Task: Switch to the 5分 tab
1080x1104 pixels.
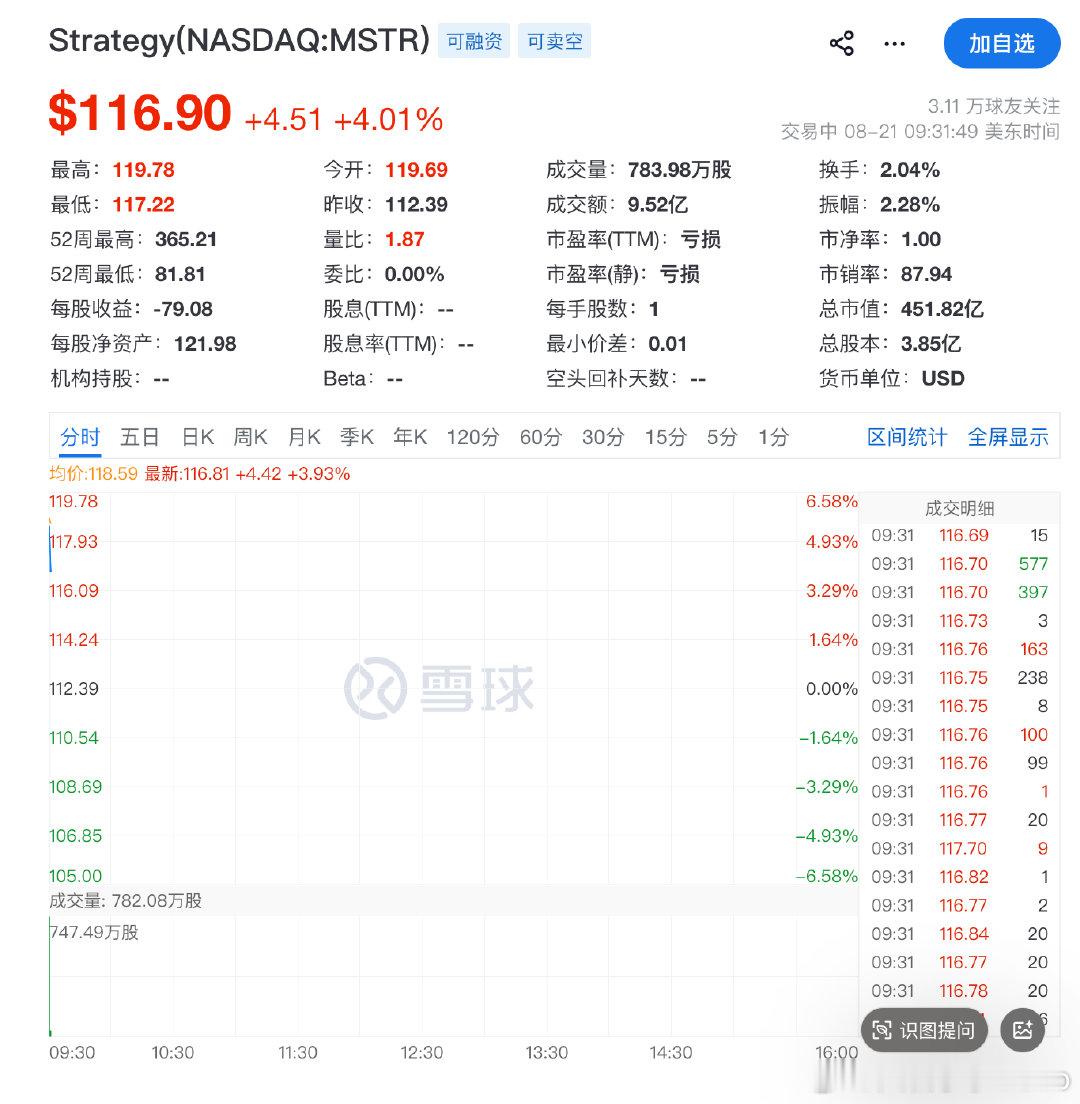Action: (x=722, y=437)
